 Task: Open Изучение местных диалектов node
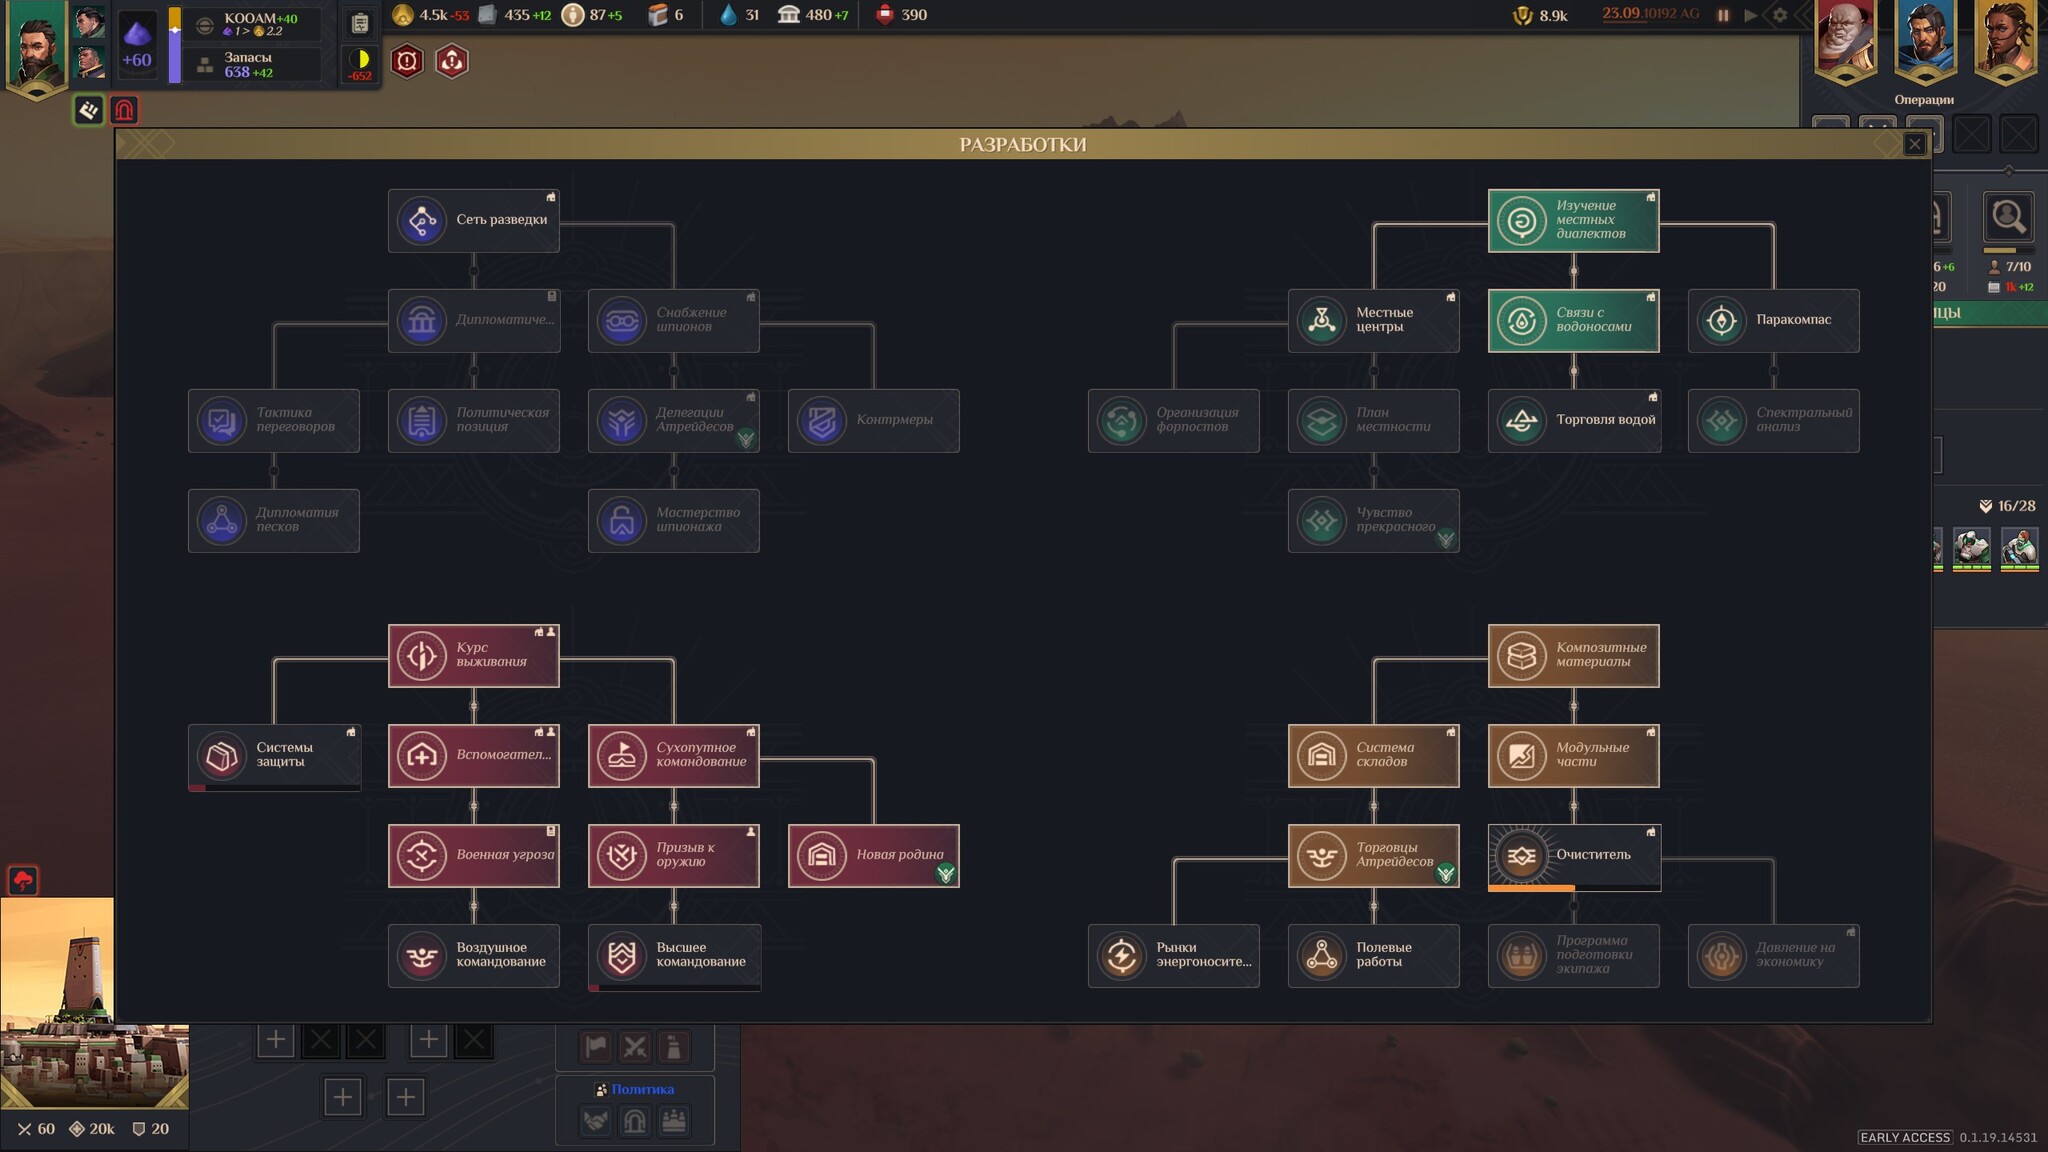click(x=1573, y=220)
